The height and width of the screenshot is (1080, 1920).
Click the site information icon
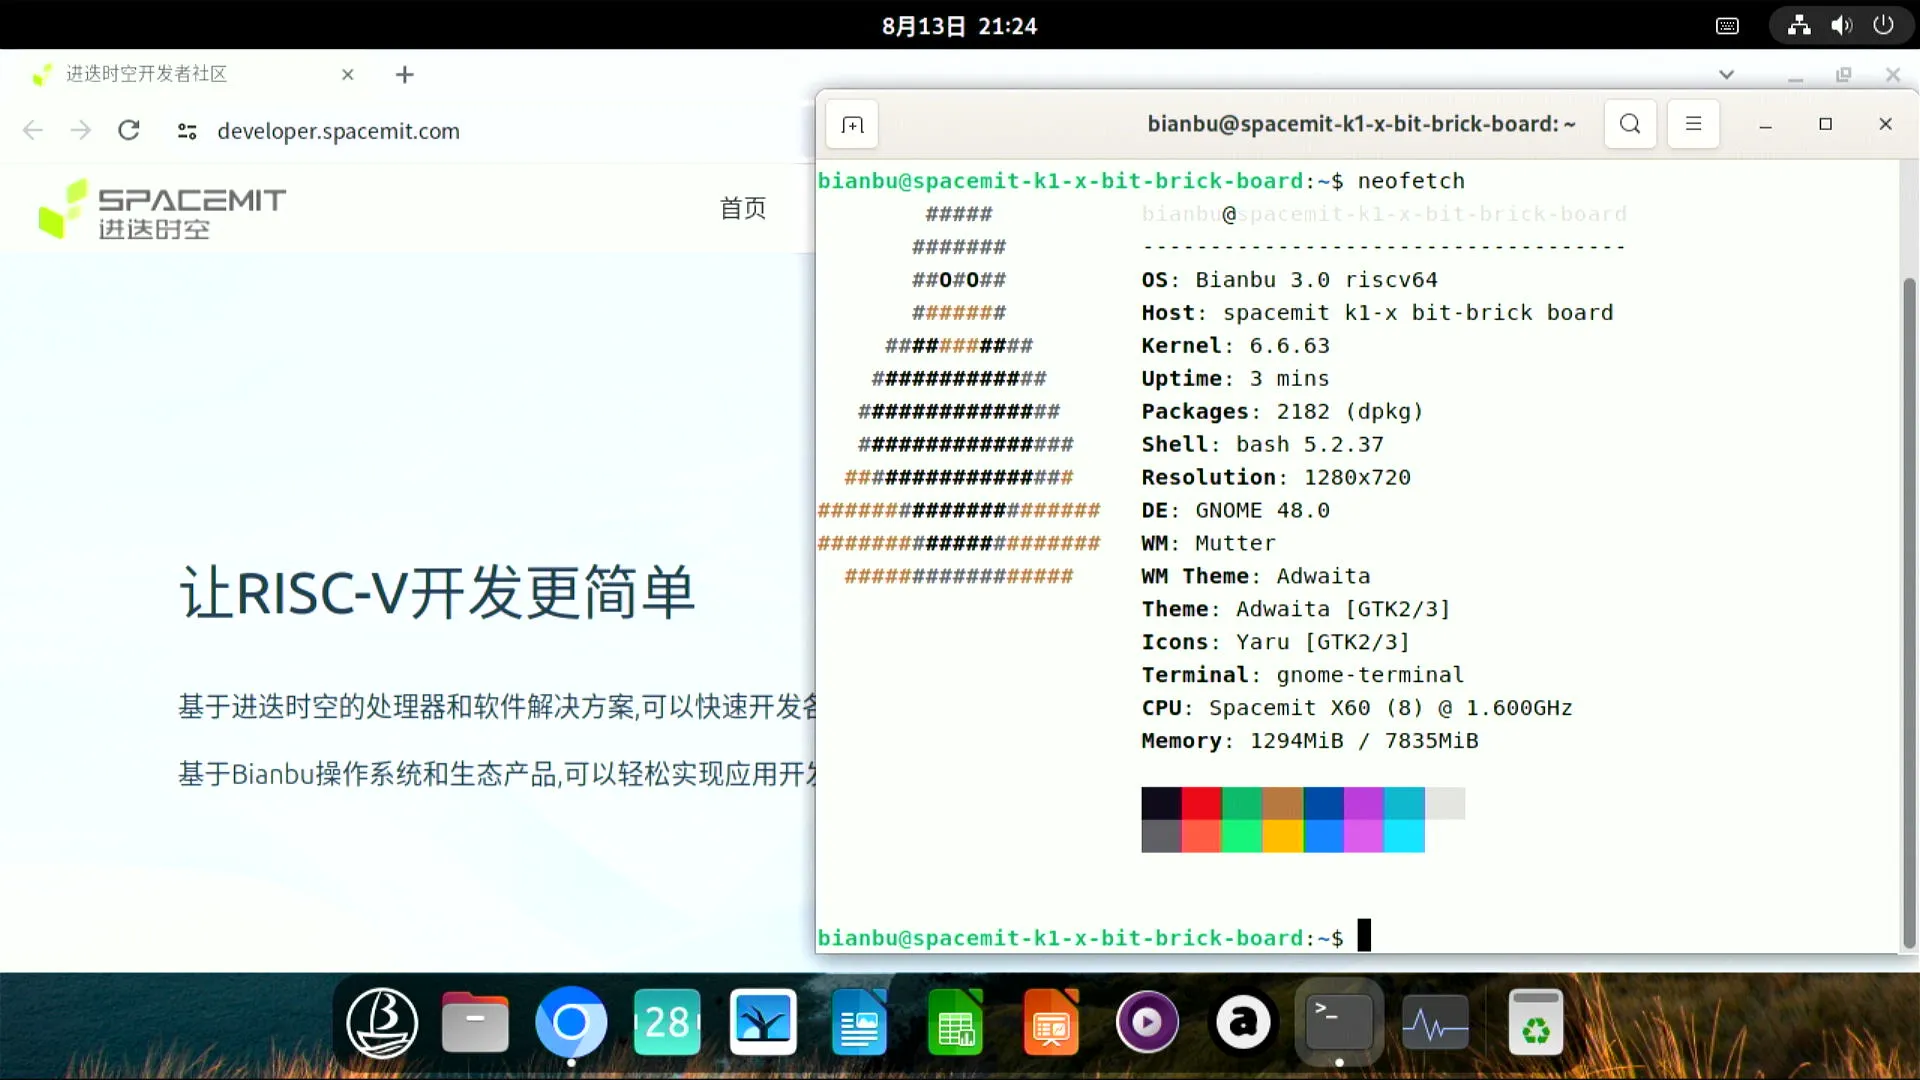pos(187,131)
